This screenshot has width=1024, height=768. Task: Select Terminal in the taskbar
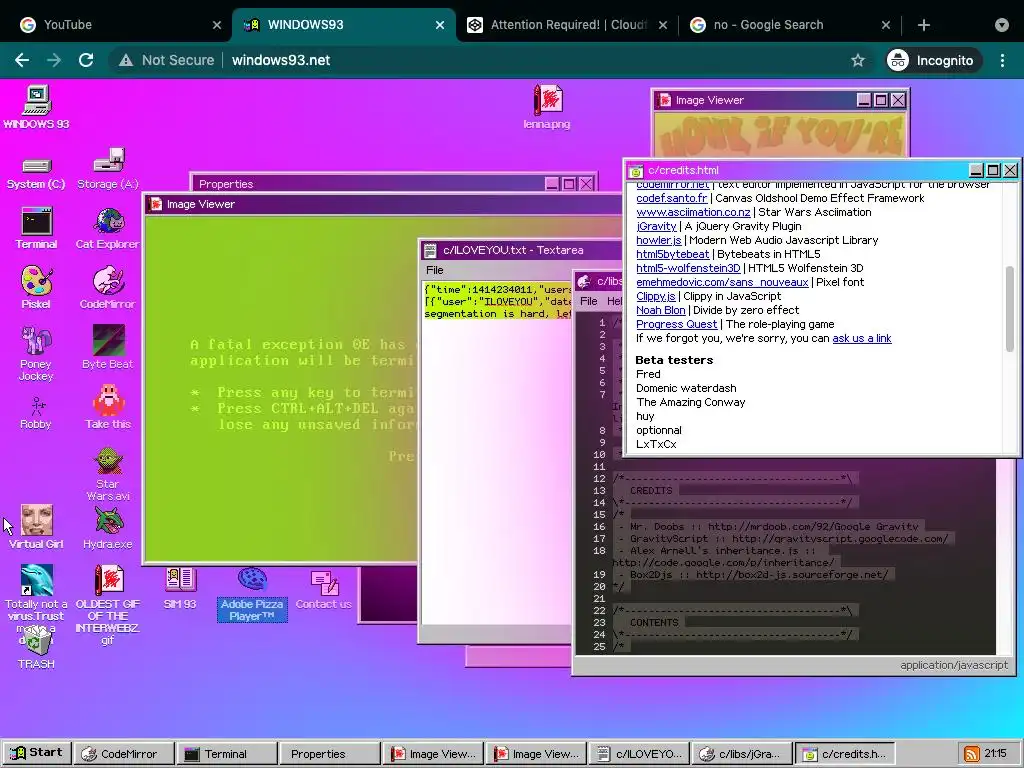227,754
